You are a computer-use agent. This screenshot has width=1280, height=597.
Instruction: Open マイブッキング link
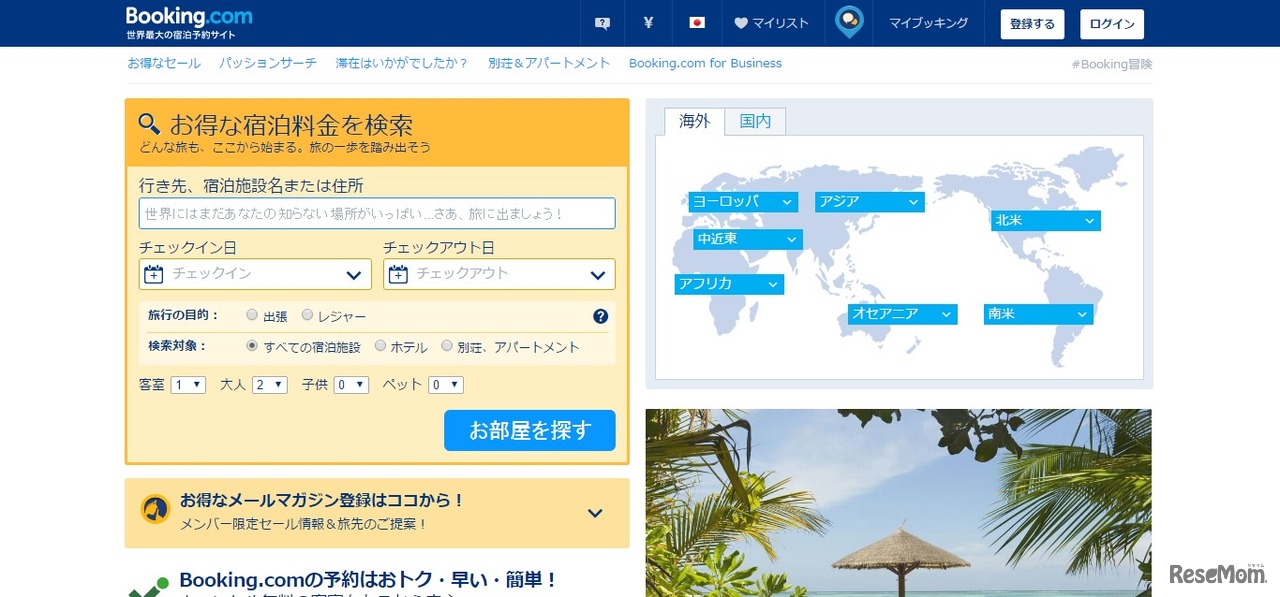[928, 23]
